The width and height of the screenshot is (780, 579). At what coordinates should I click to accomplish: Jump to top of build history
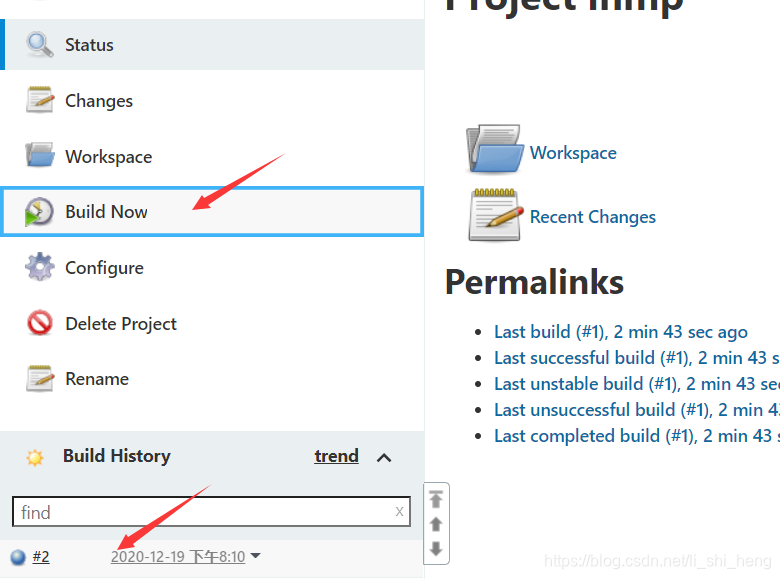(436, 499)
